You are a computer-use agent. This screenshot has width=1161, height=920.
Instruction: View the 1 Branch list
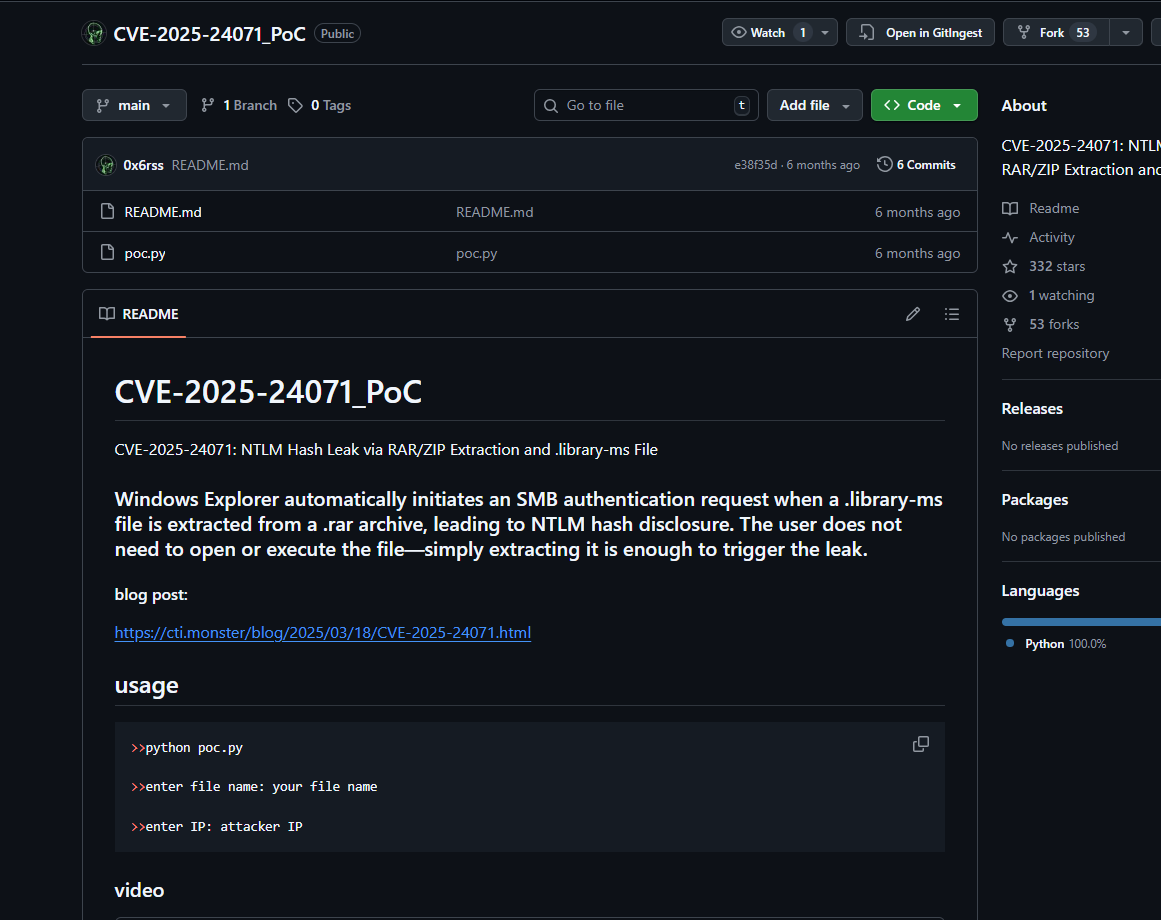[239, 105]
